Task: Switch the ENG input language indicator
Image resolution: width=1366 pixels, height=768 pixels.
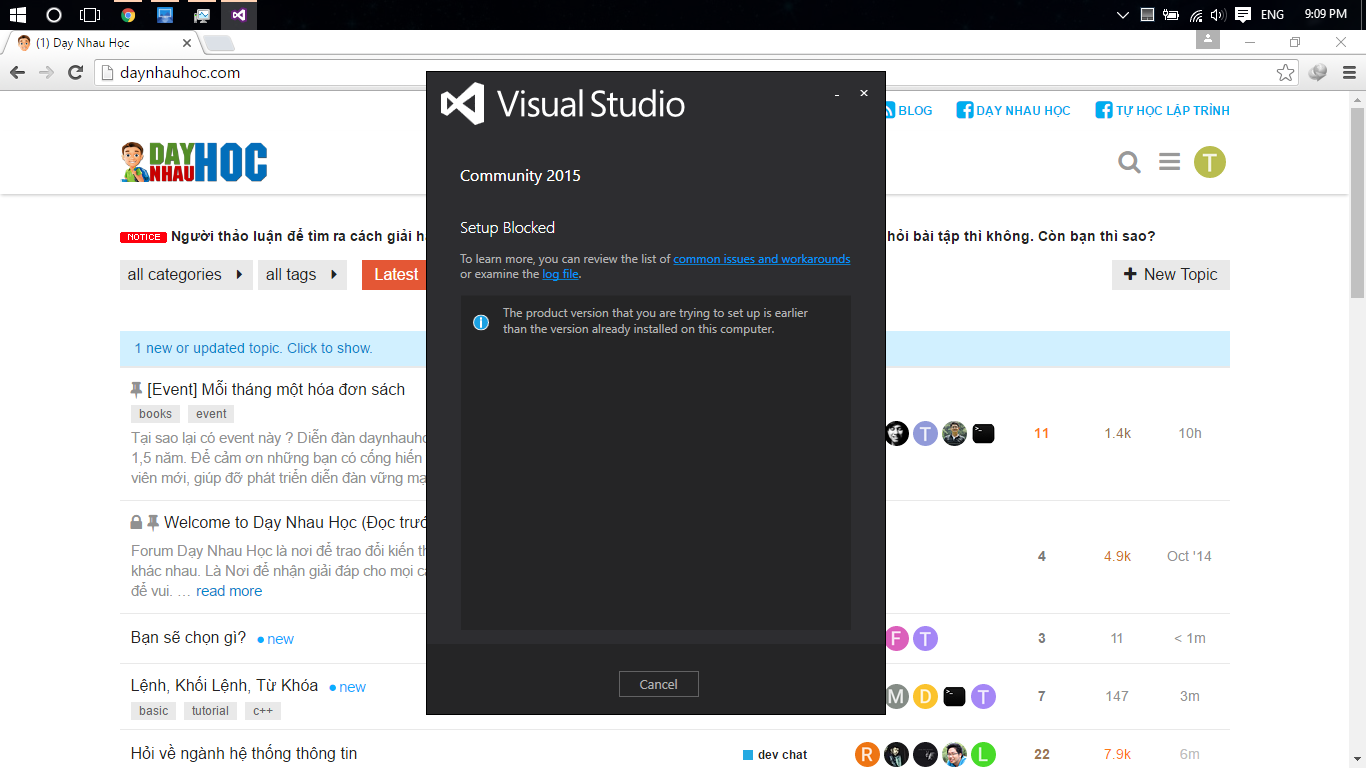Action: [1272, 15]
